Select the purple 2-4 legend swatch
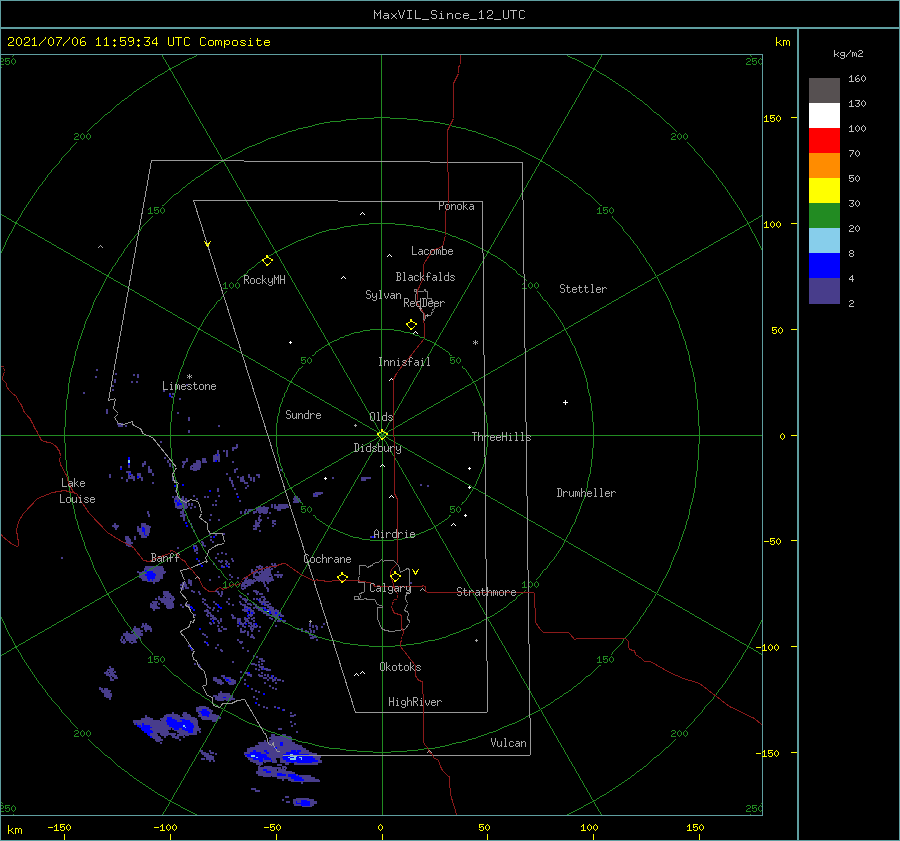 [x=824, y=291]
